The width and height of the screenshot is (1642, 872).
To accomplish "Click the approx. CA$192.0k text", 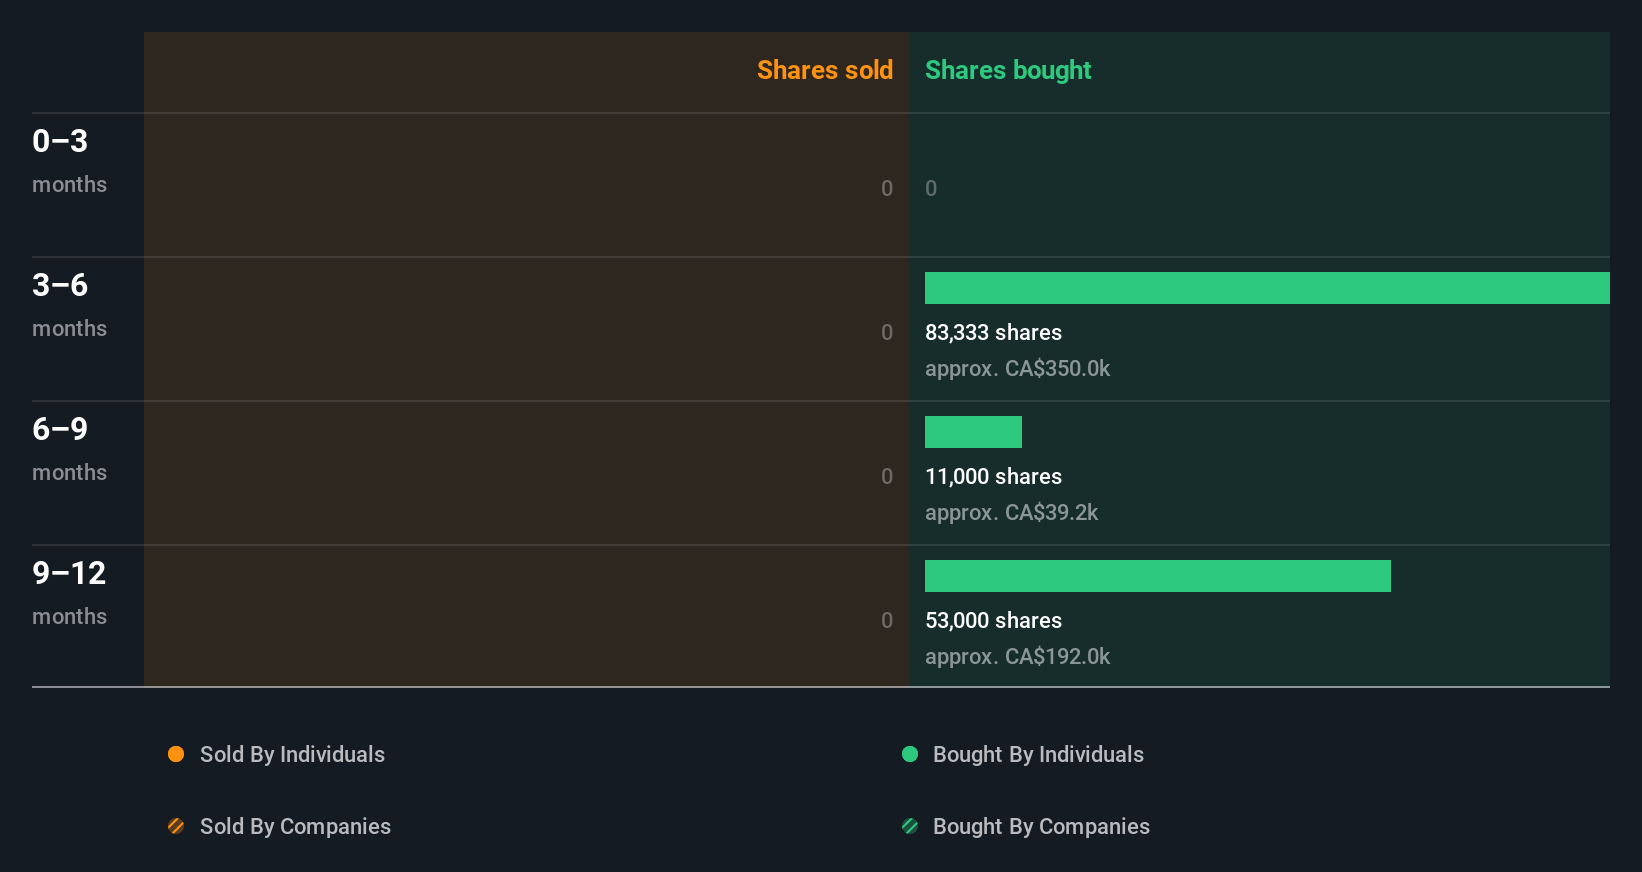I will coord(1017,656).
